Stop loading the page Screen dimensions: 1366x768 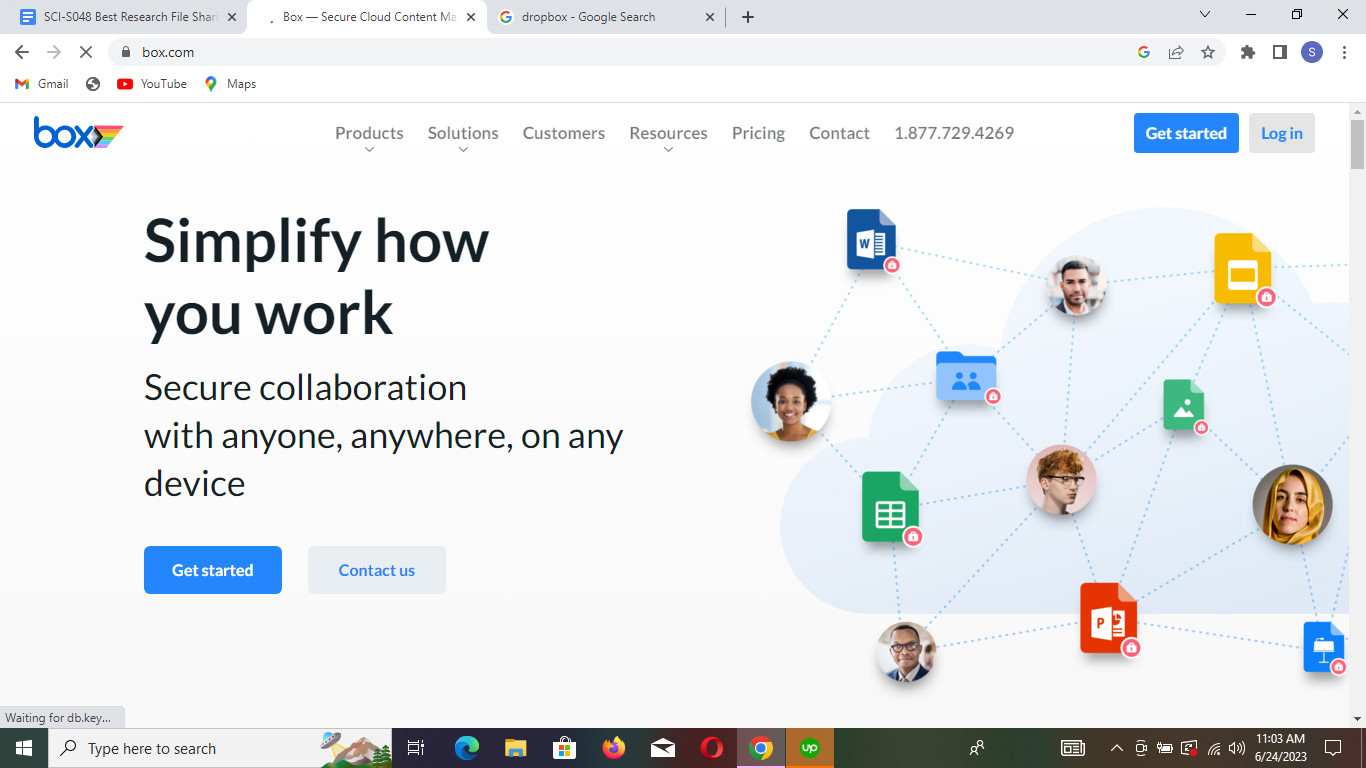click(x=86, y=52)
